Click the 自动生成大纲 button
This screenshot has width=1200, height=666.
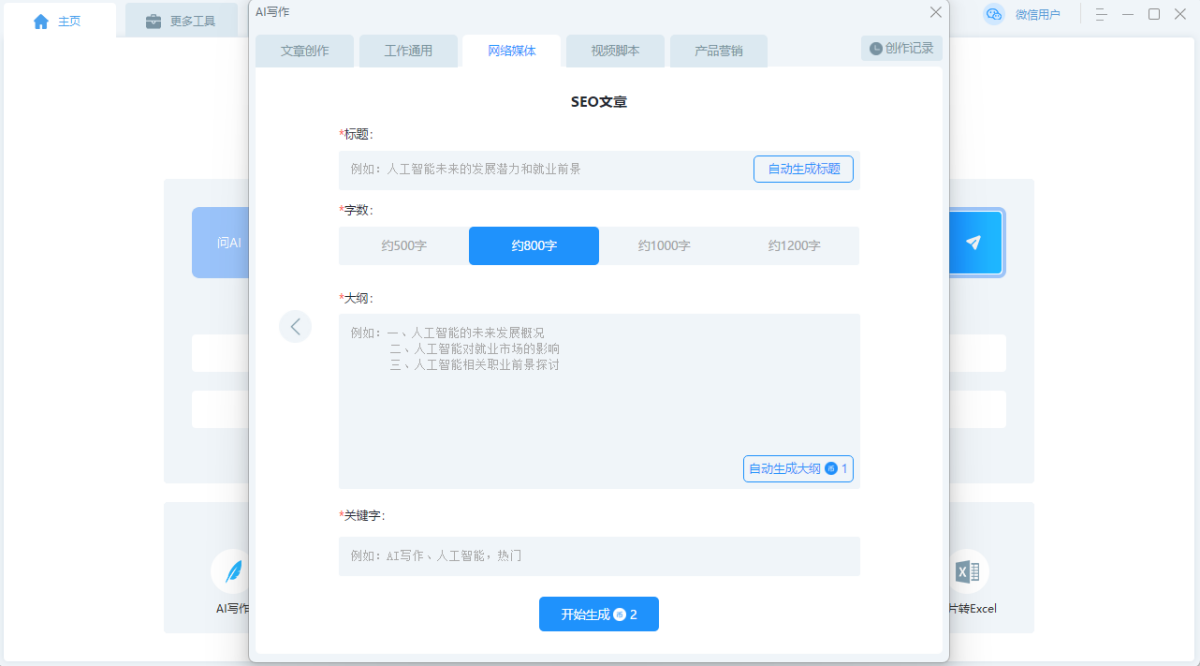(x=798, y=468)
